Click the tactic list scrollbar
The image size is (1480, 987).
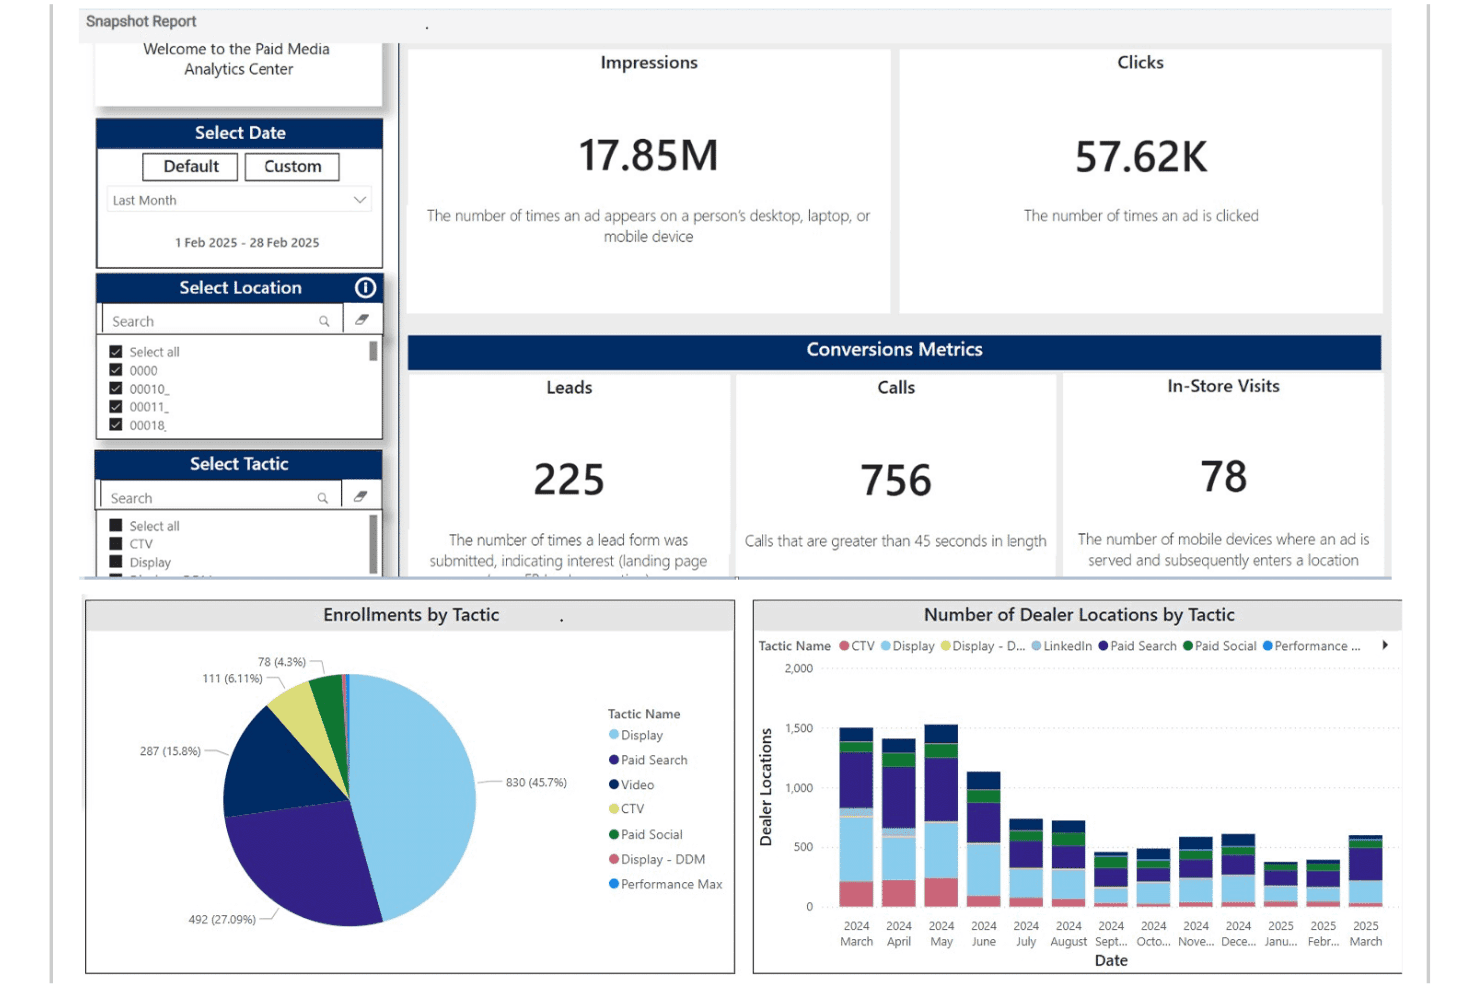[x=374, y=543]
